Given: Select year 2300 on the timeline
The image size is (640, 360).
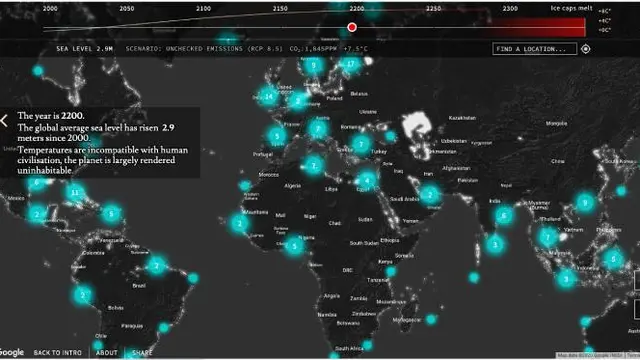Looking at the screenshot, I should tap(510, 9).
